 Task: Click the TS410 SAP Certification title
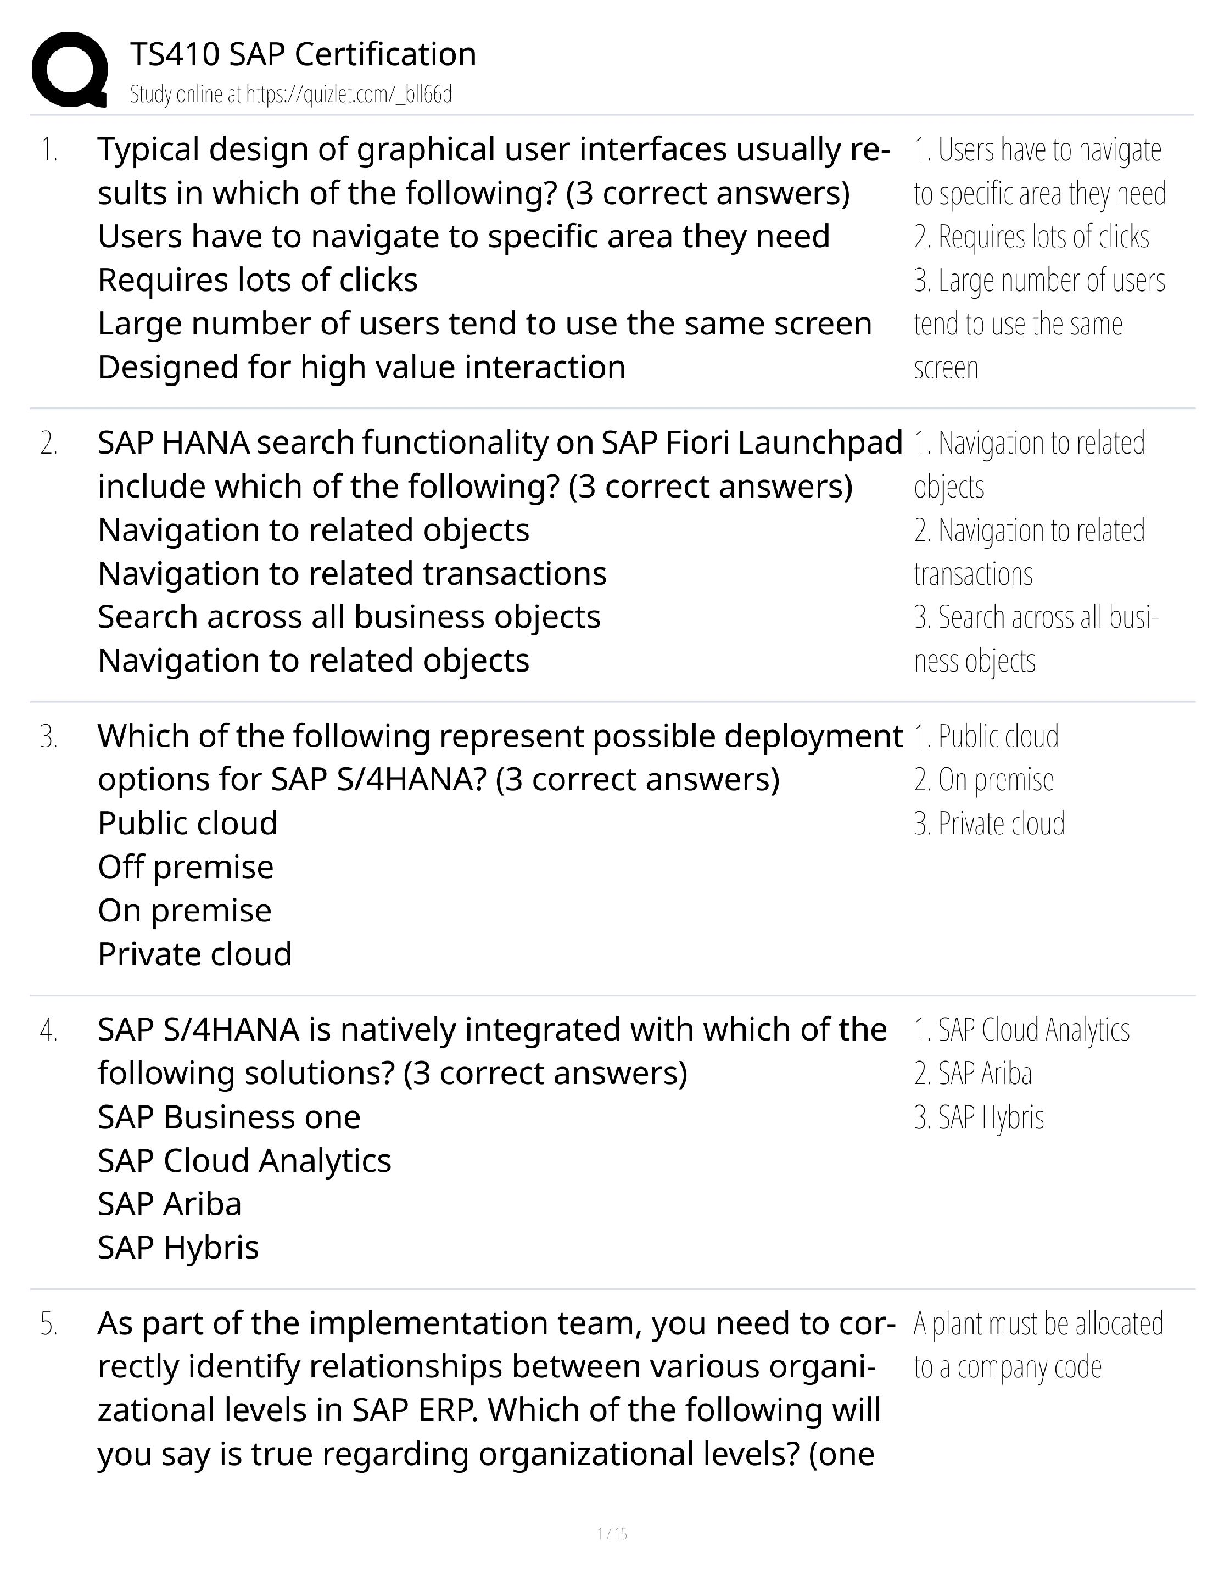coord(302,54)
